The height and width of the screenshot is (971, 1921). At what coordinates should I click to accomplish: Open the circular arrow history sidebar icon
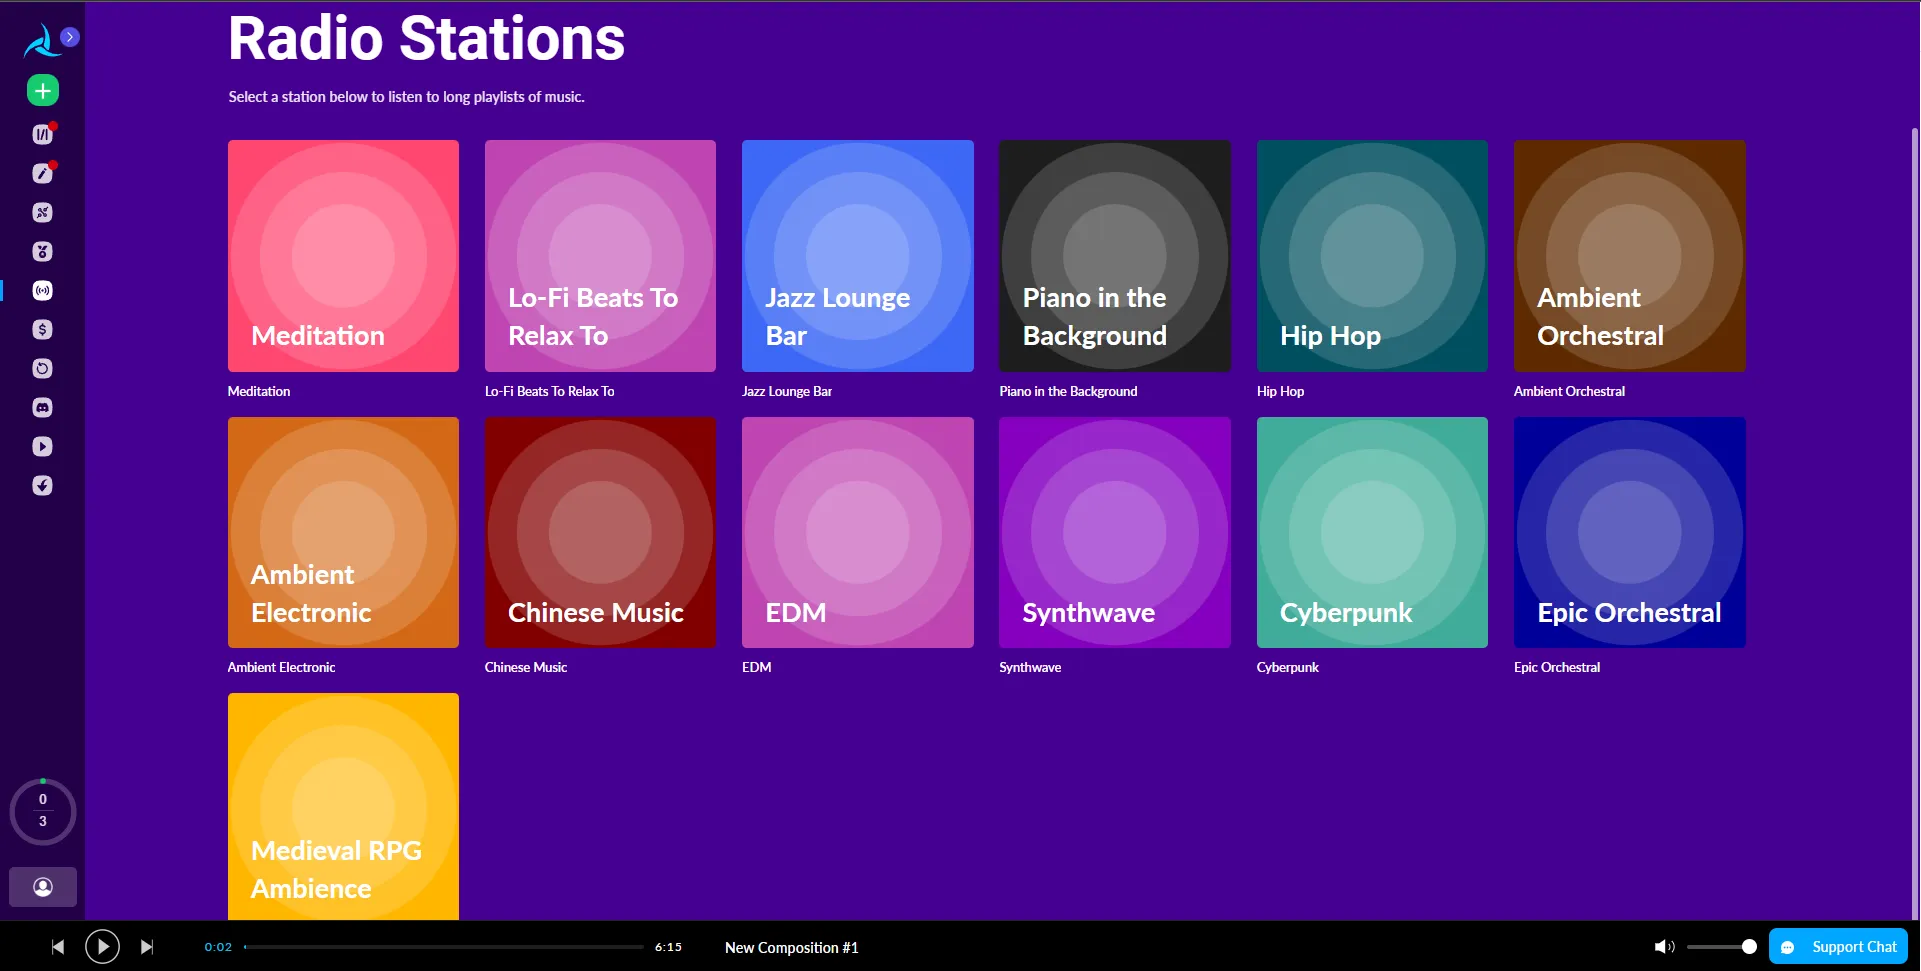click(x=42, y=368)
